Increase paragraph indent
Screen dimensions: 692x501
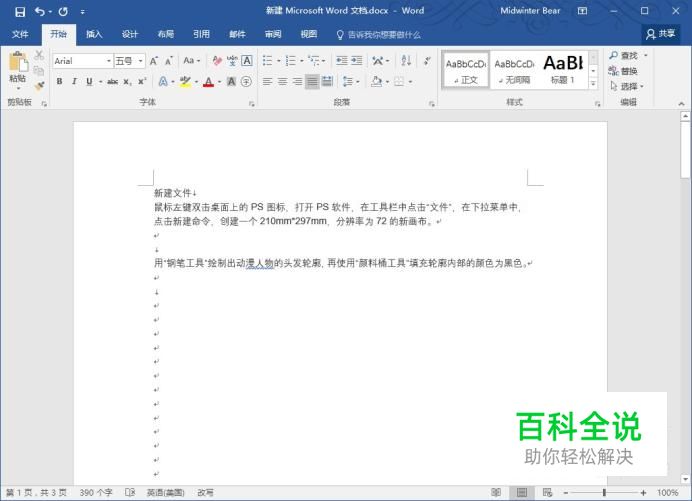tap(357, 60)
